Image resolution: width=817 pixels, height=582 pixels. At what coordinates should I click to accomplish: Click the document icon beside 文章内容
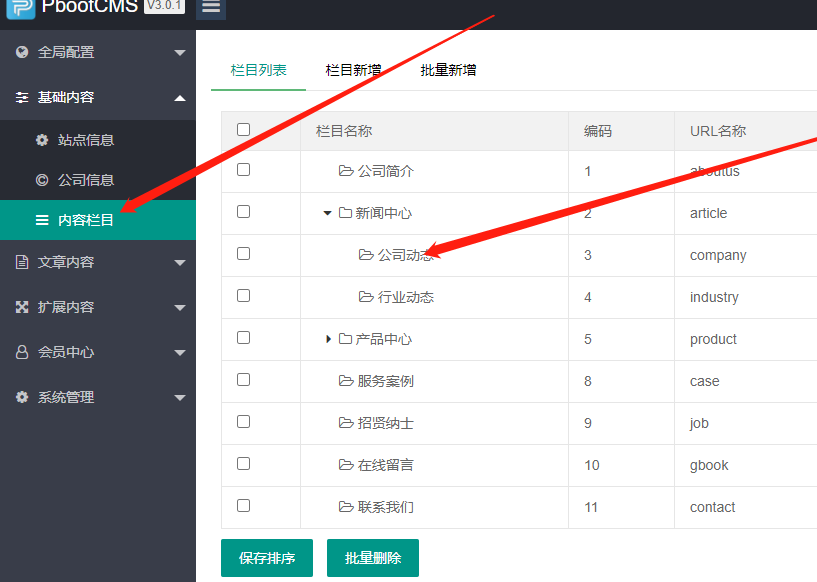(22, 262)
